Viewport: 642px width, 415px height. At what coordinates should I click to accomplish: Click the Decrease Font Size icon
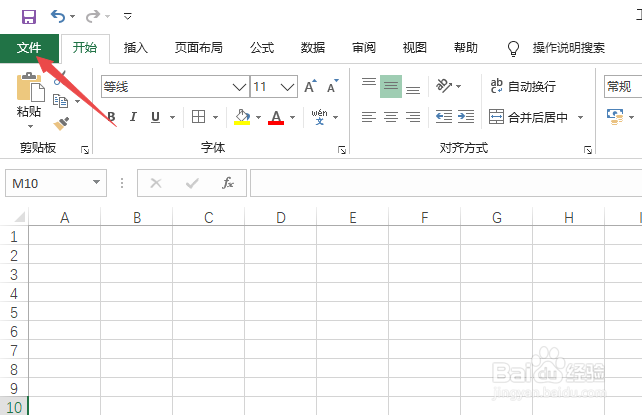point(332,86)
